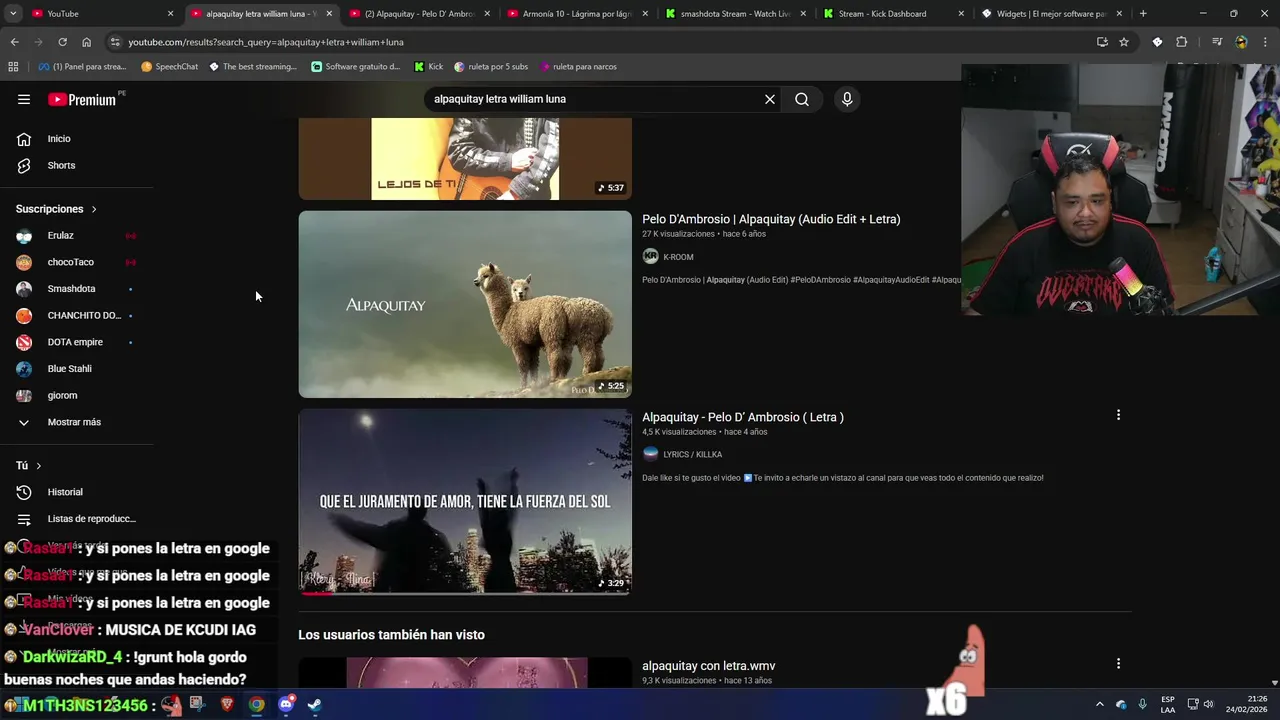Open the Software gratuito bookmark
The width and height of the screenshot is (1280, 720).
pos(355,67)
